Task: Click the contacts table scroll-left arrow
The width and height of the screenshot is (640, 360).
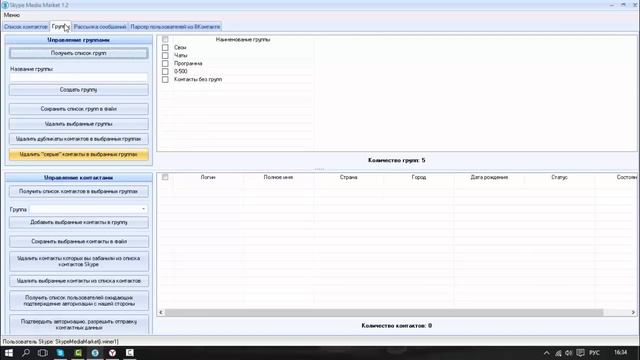Action: pos(161,312)
